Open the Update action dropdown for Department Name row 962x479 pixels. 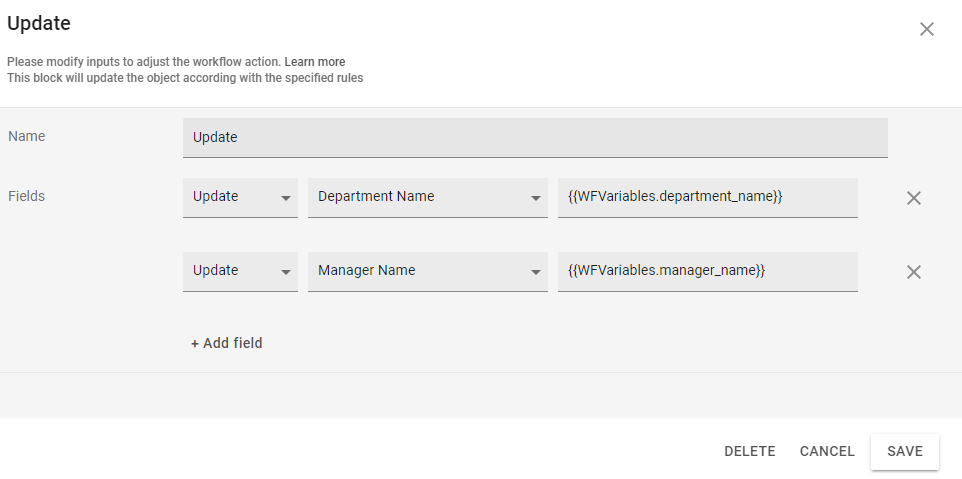point(238,197)
